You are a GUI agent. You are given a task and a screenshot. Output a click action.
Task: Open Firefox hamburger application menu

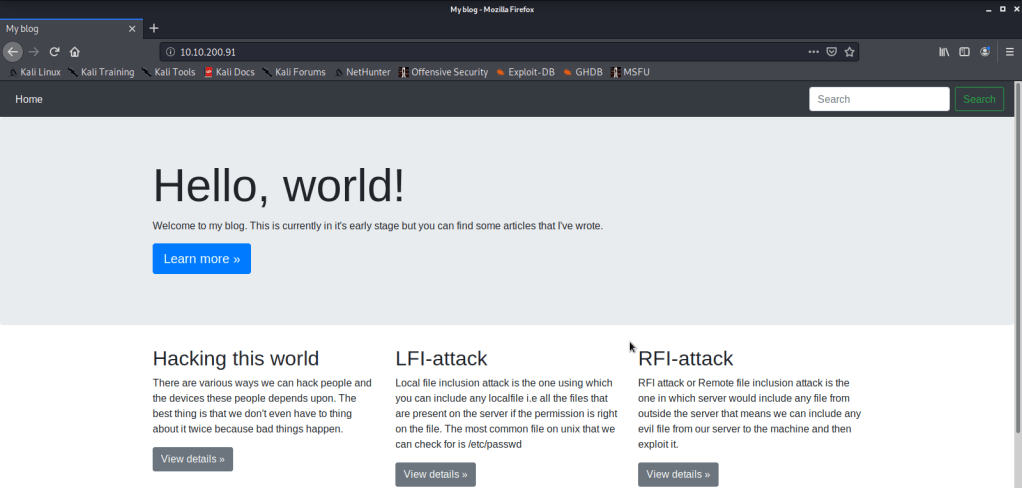click(1009, 52)
